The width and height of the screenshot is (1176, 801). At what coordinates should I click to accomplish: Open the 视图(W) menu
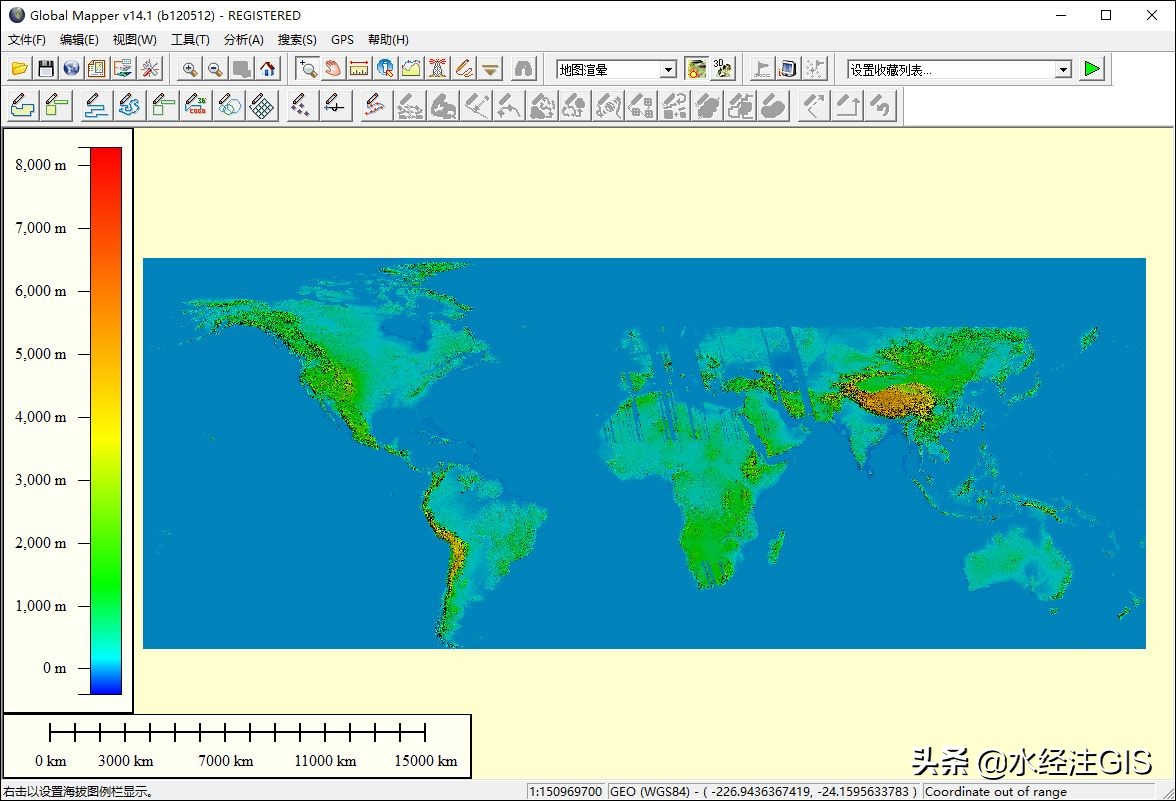(x=135, y=40)
